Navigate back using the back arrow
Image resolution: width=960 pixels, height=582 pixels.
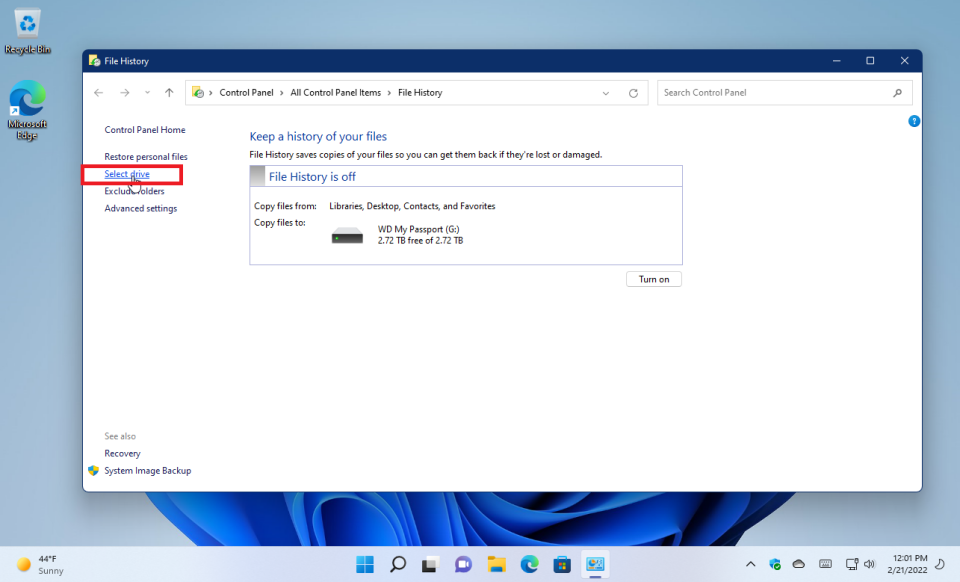(98, 92)
